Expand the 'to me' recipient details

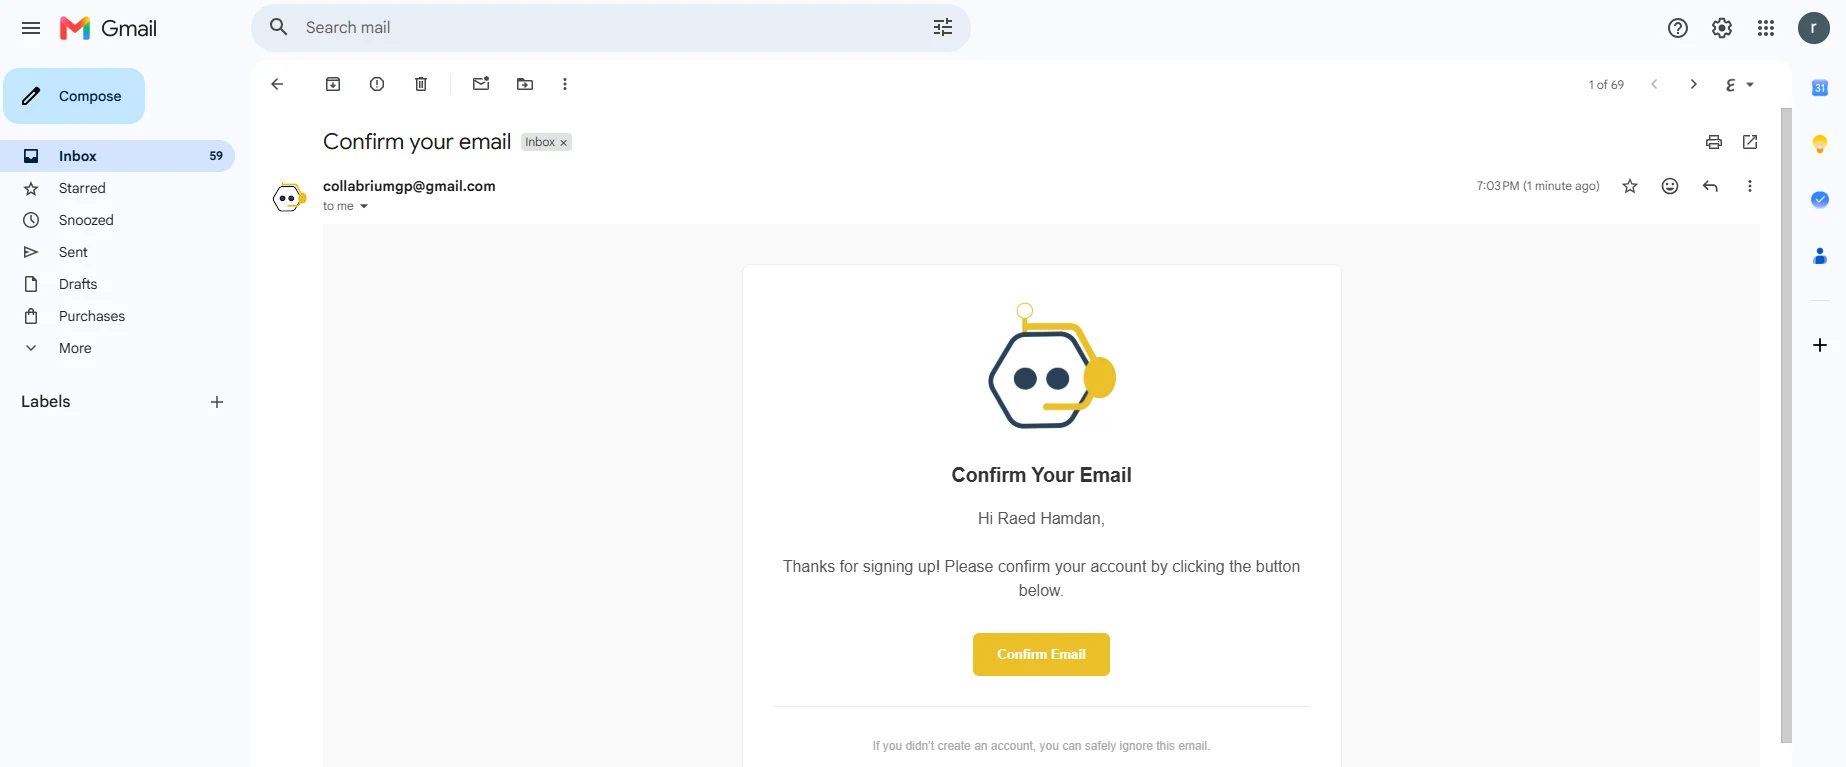click(x=364, y=206)
